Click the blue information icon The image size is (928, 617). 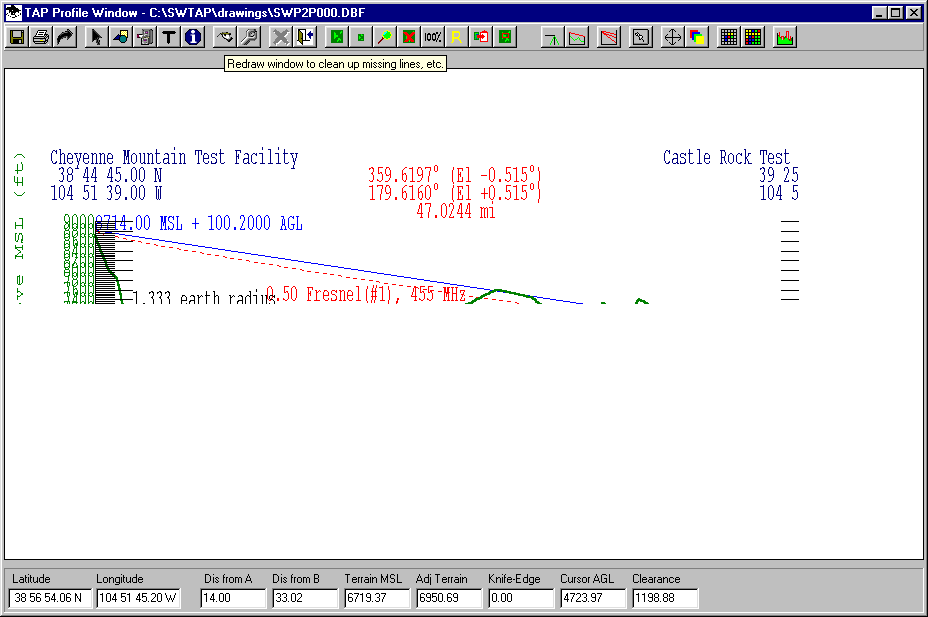coord(193,37)
